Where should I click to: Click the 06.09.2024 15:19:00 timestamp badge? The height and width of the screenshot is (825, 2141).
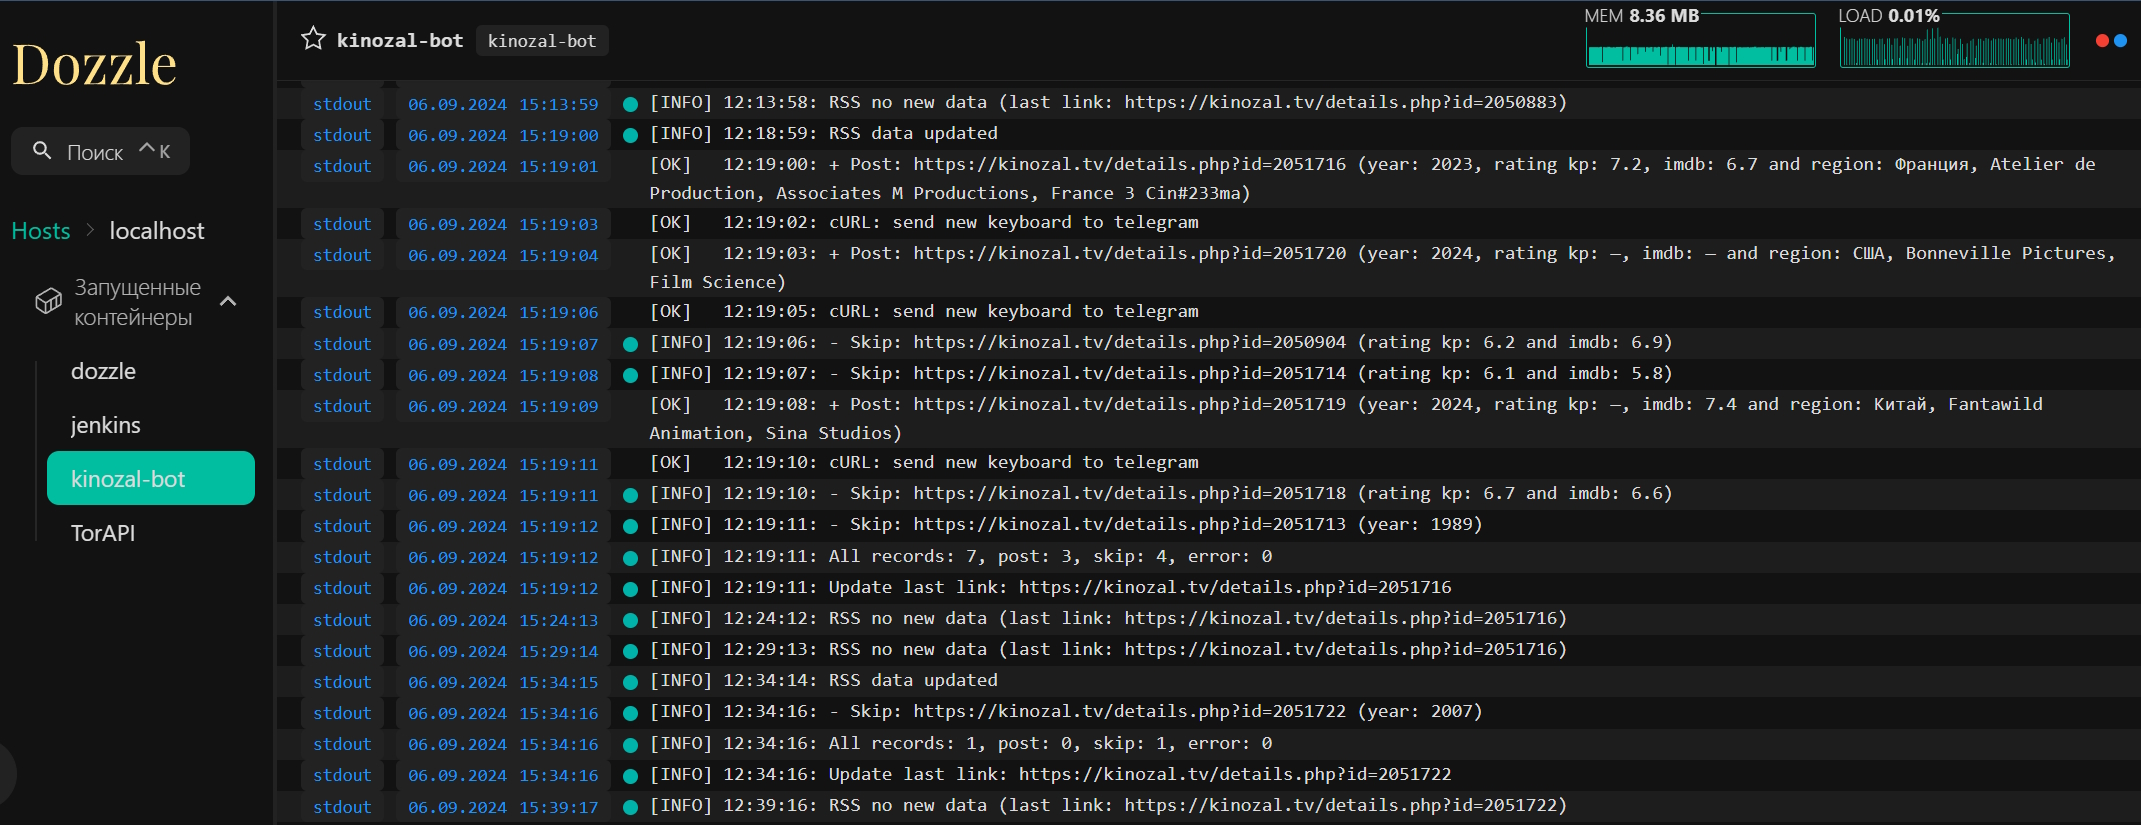click(x=503, y=135)
